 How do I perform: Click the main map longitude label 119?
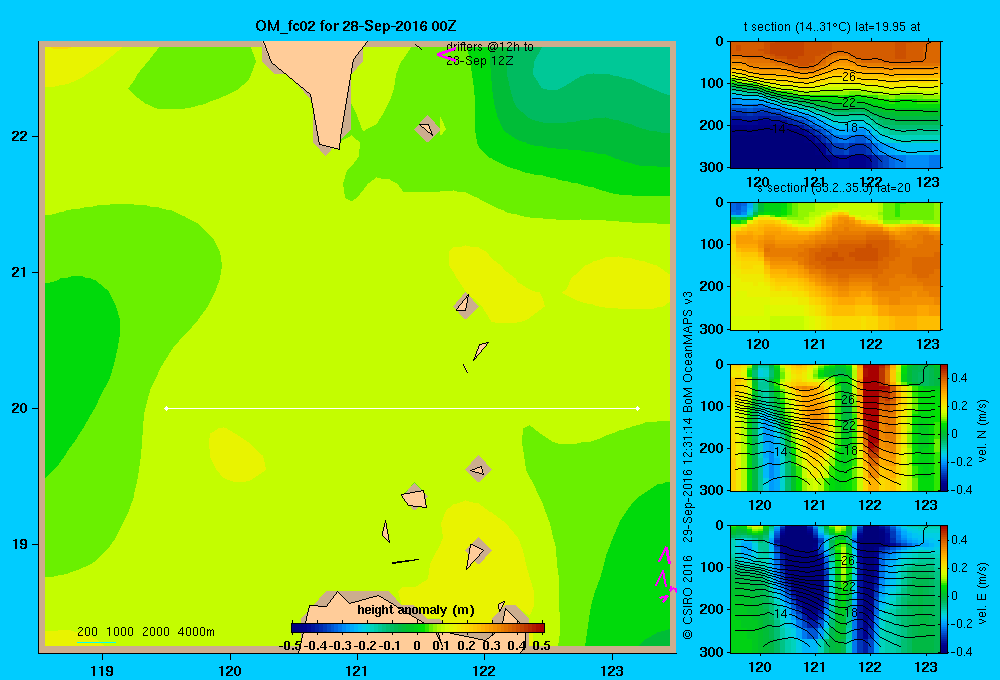pos(102,670)
